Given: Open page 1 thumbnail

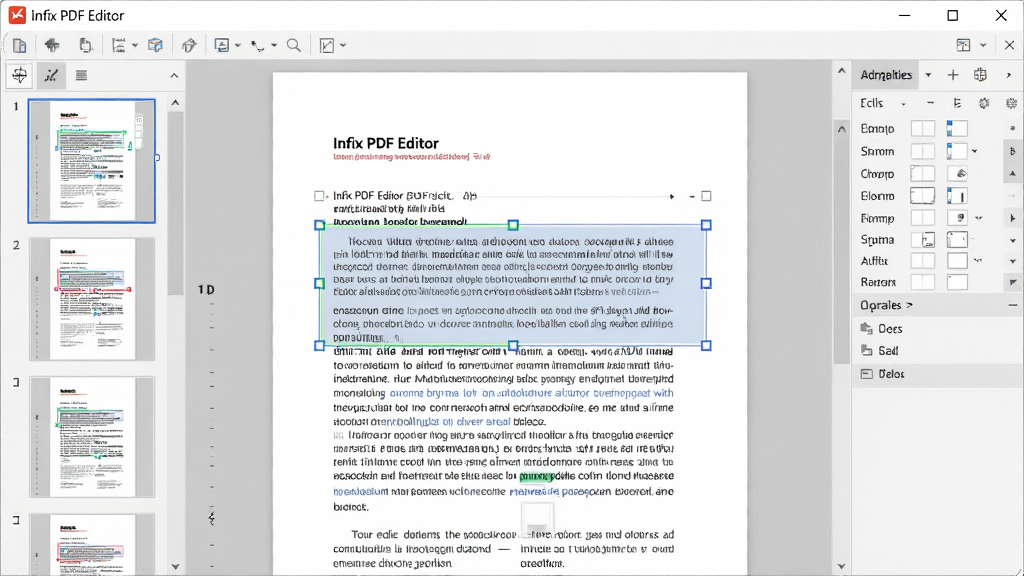Looking at the screenshot, I should (x=91, y=161).
